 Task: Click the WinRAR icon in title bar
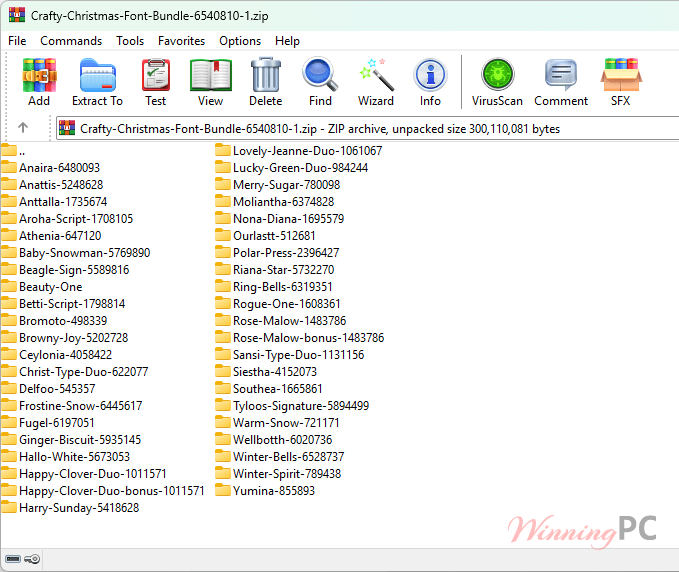16,15
